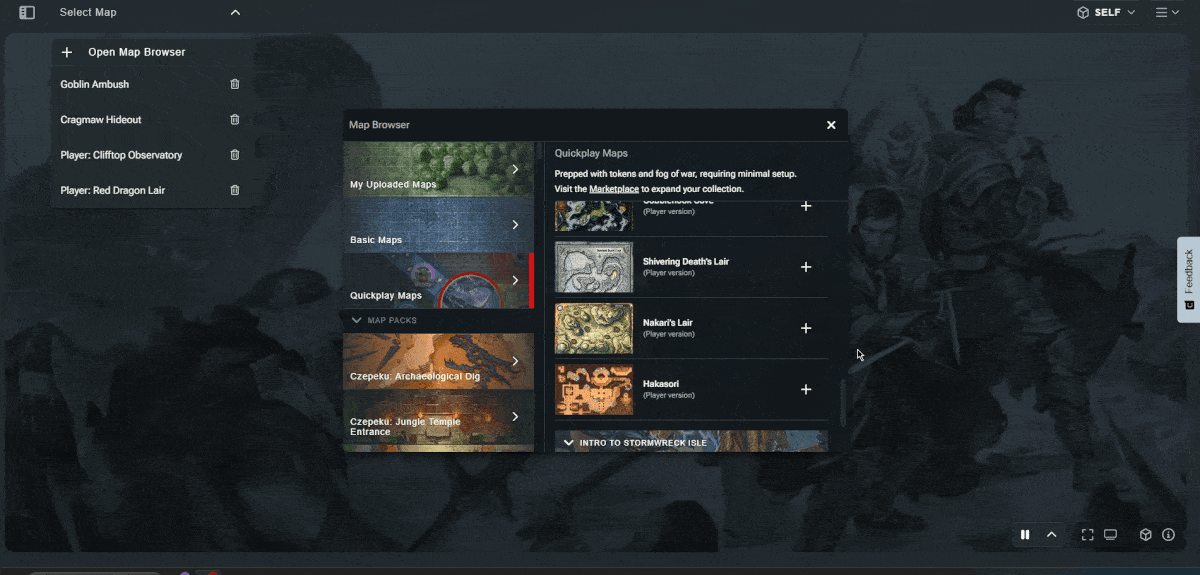Follow the Marketplace link
The width and height of the screenshot is (1200, 575).
click(614, 189)
